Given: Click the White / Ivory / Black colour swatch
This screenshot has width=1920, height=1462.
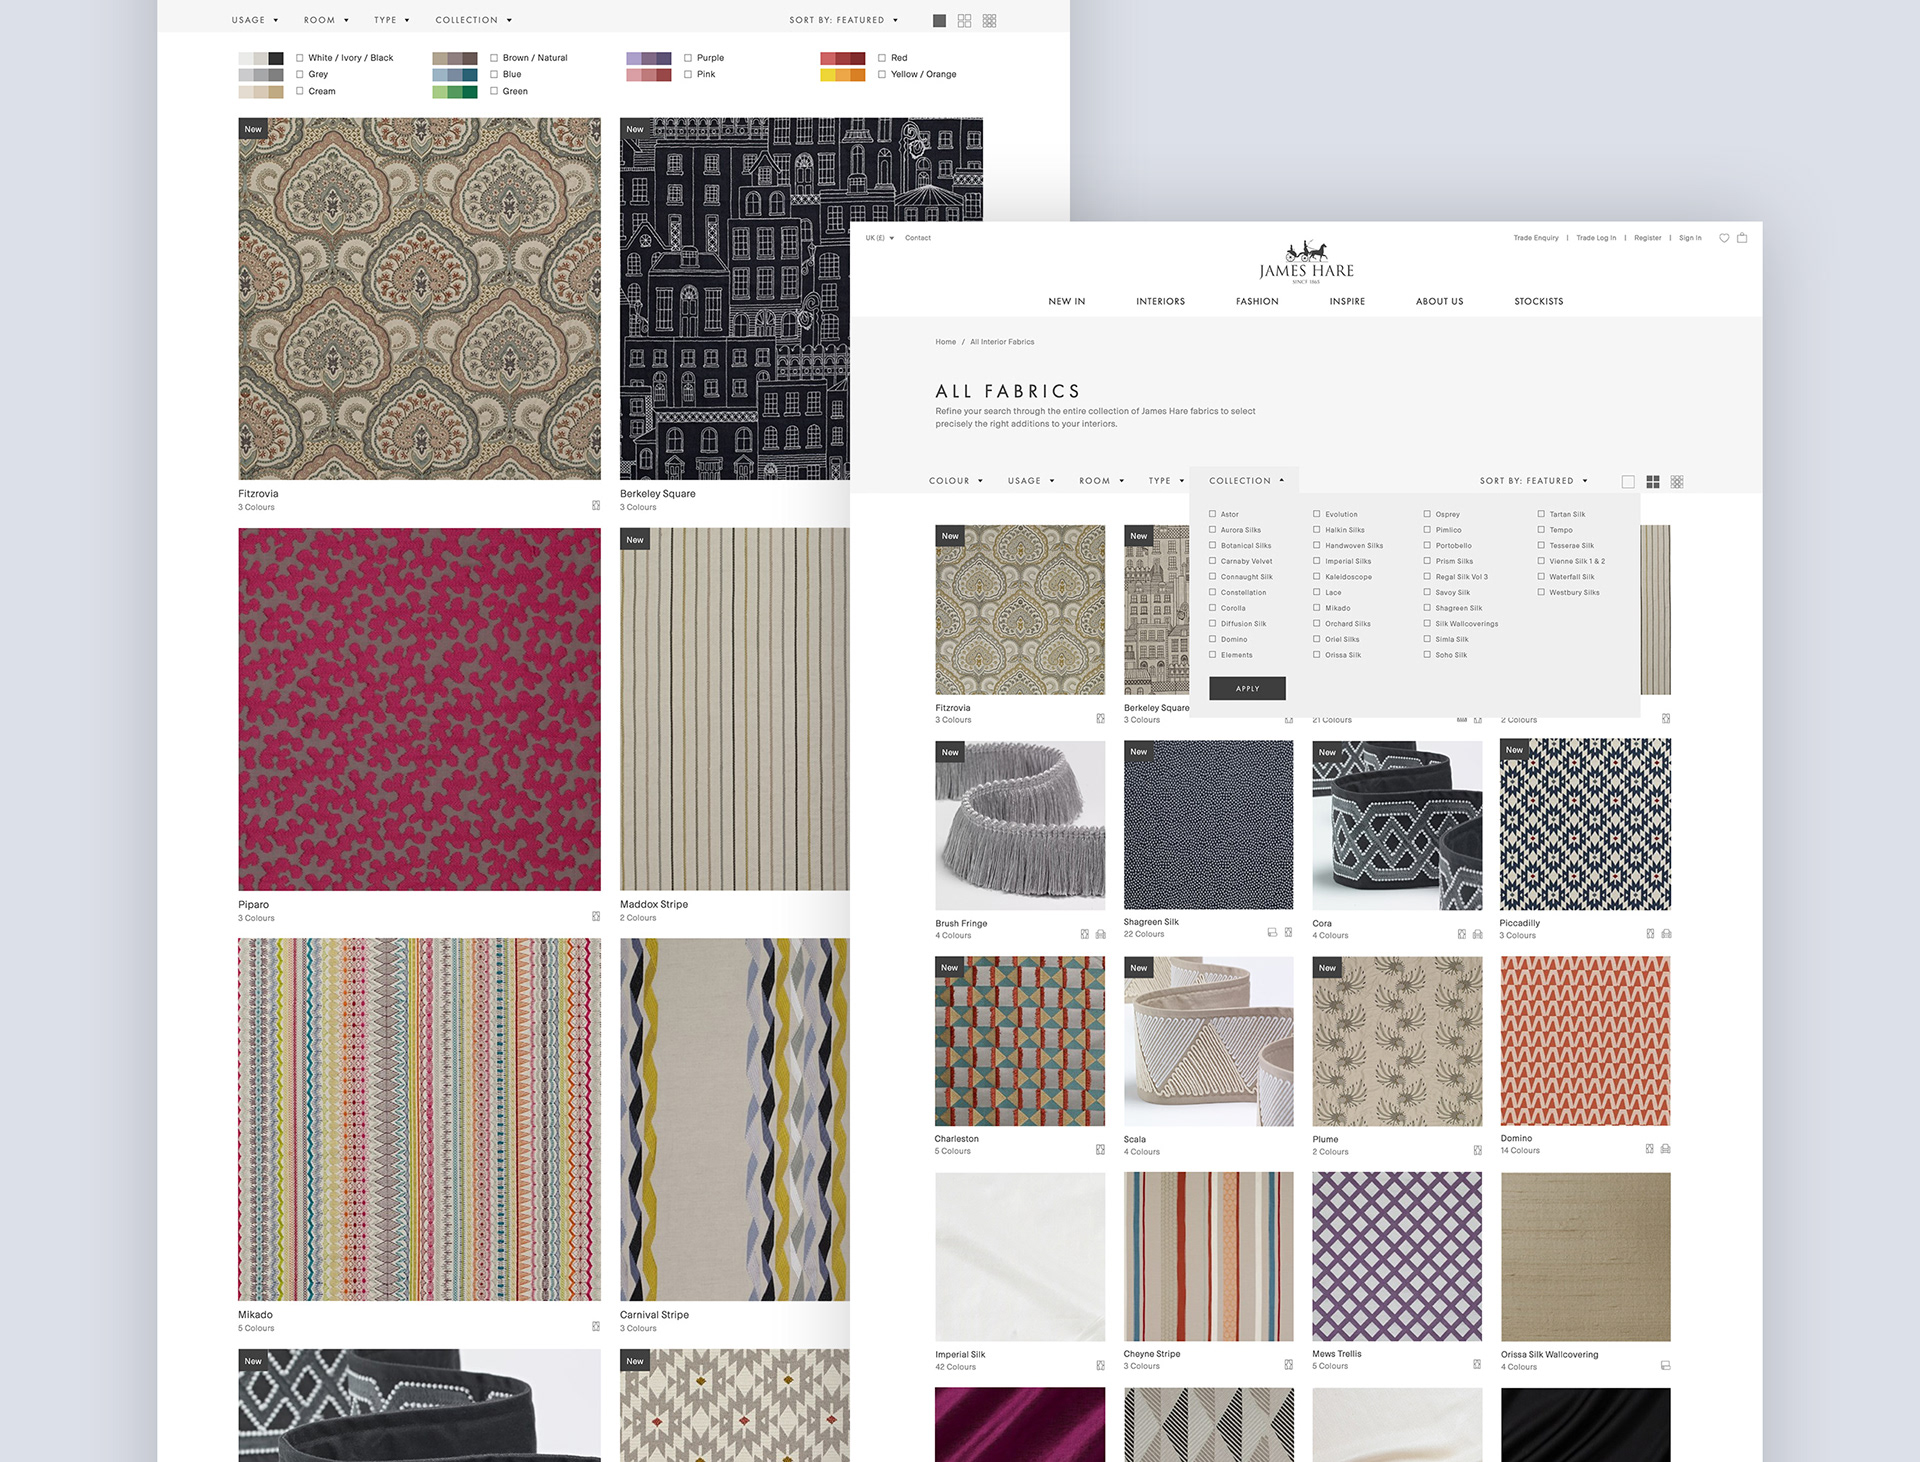Looking at the screenshot, I should (x=261, y=58).
